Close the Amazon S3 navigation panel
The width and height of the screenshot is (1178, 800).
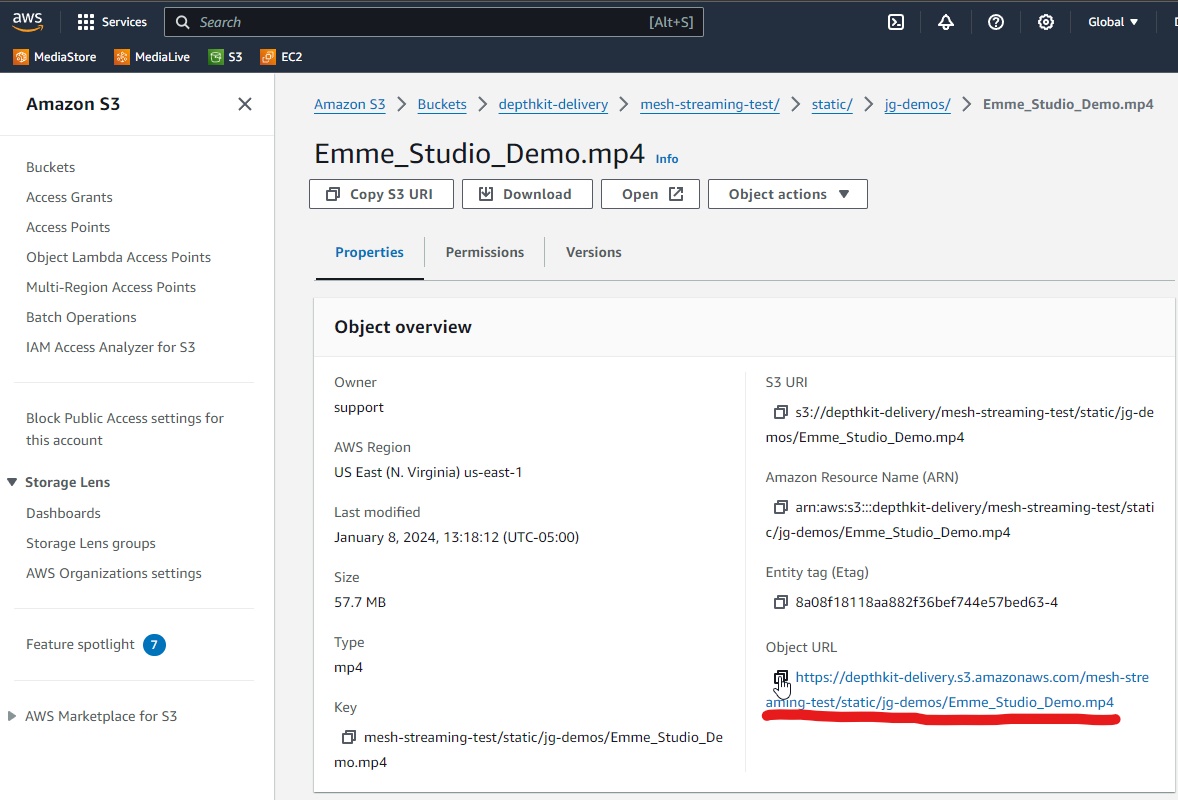[245, 104]
